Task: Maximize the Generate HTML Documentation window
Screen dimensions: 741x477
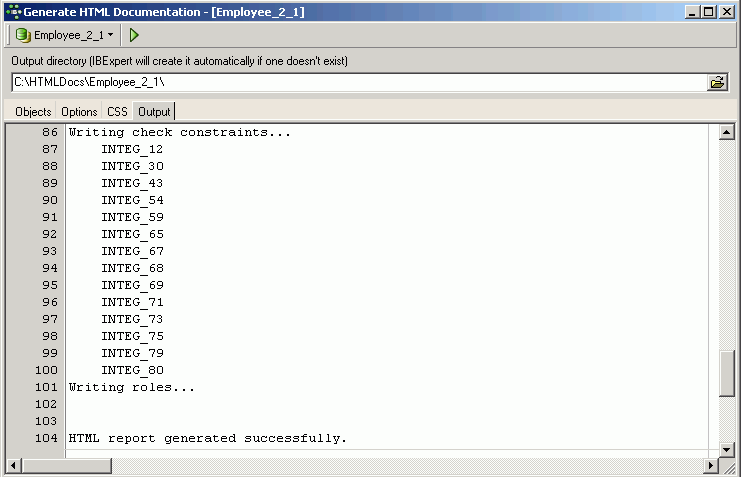Action: [x=709, y=11]
